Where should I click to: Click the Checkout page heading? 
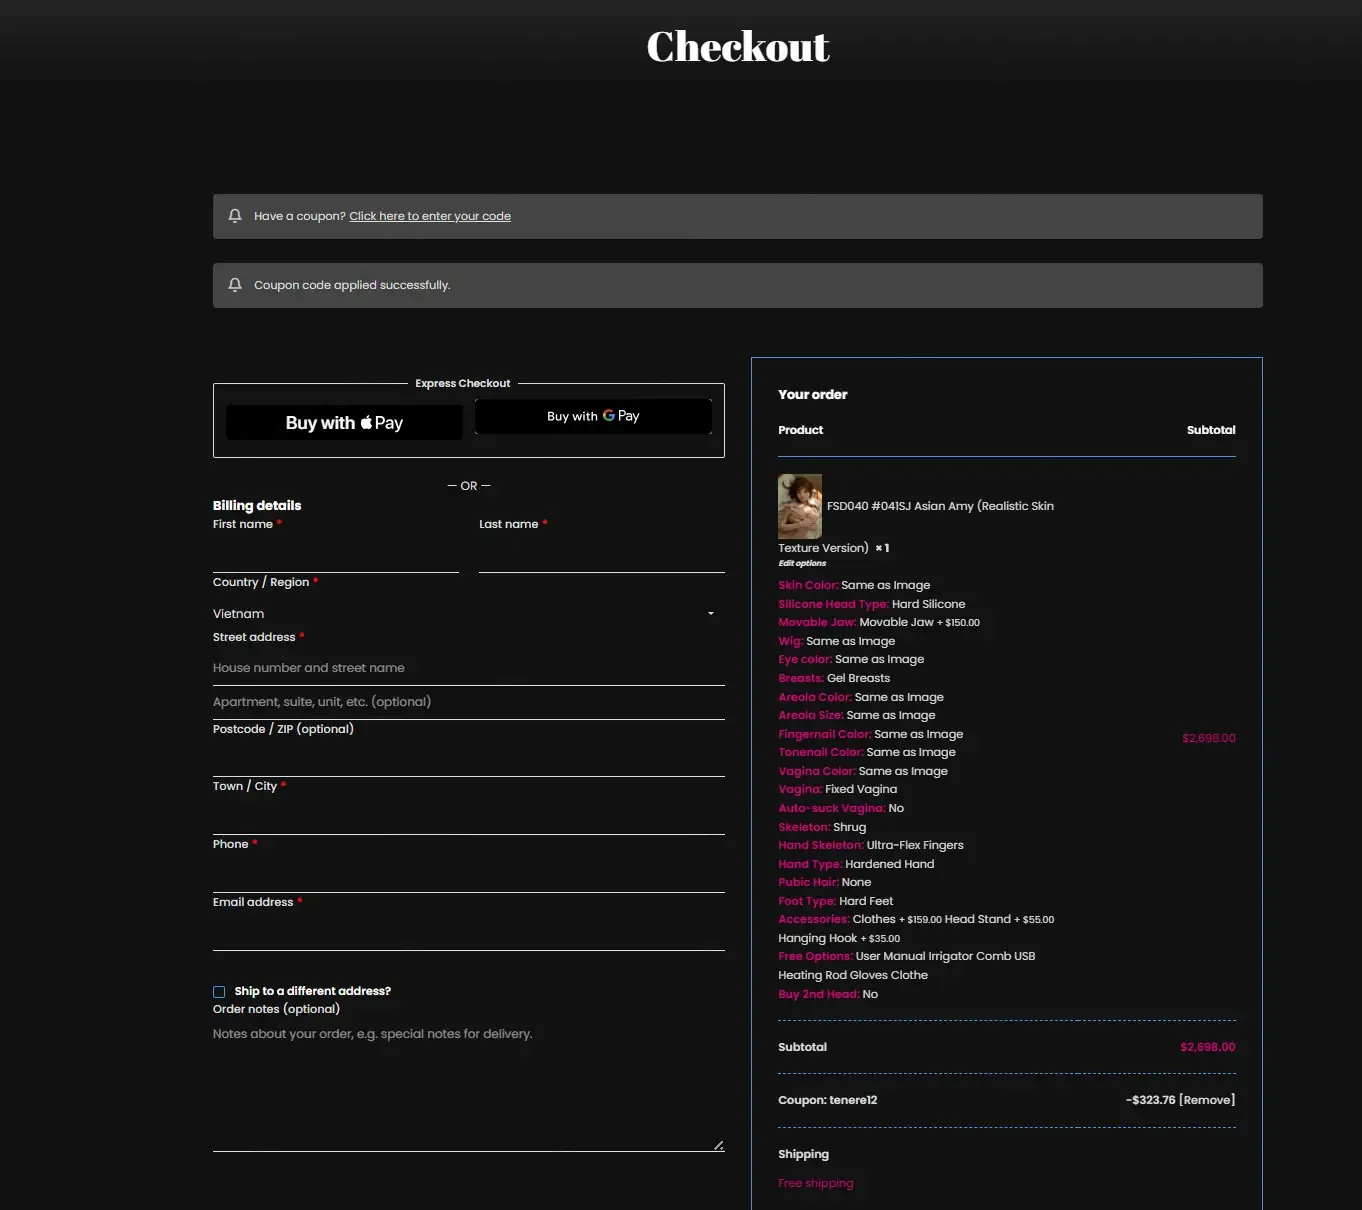[738, 46]
